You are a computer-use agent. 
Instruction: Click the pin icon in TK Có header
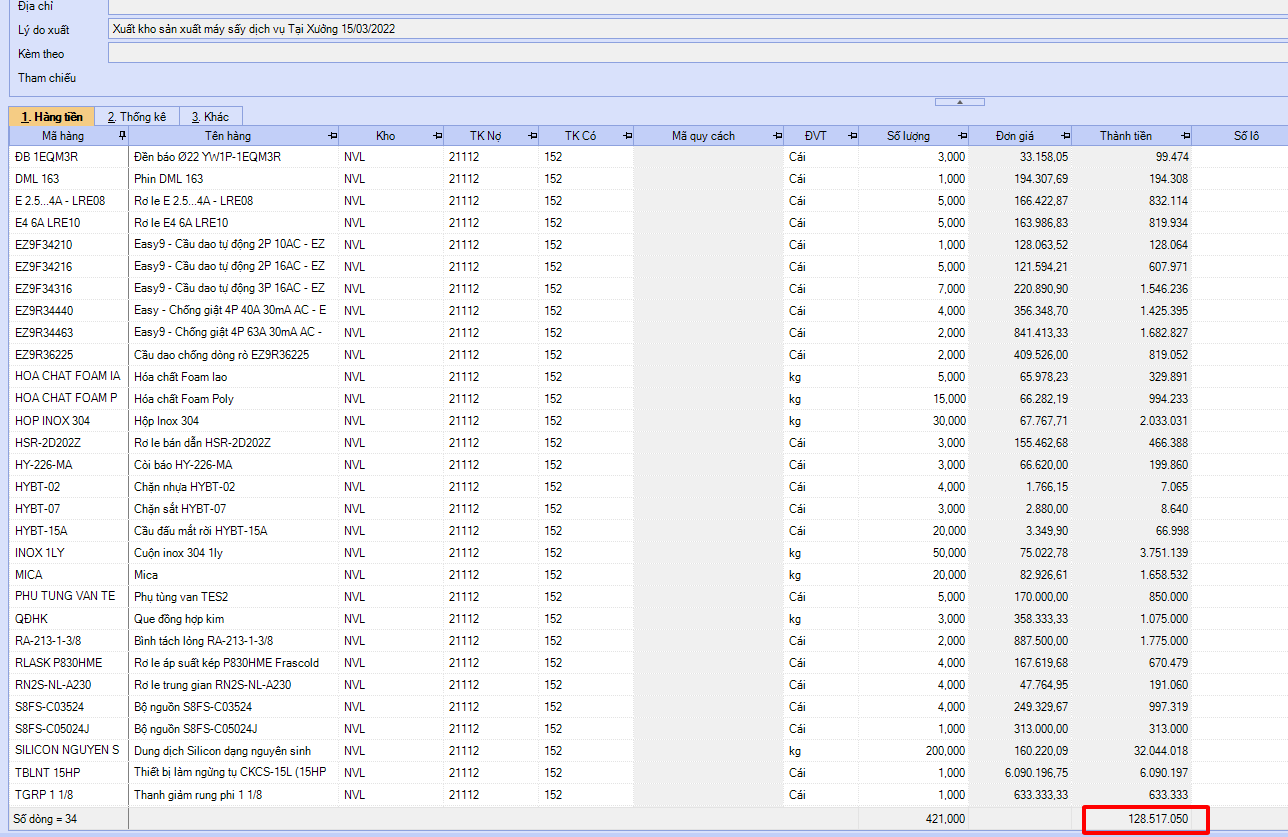(x=626, y=136)
